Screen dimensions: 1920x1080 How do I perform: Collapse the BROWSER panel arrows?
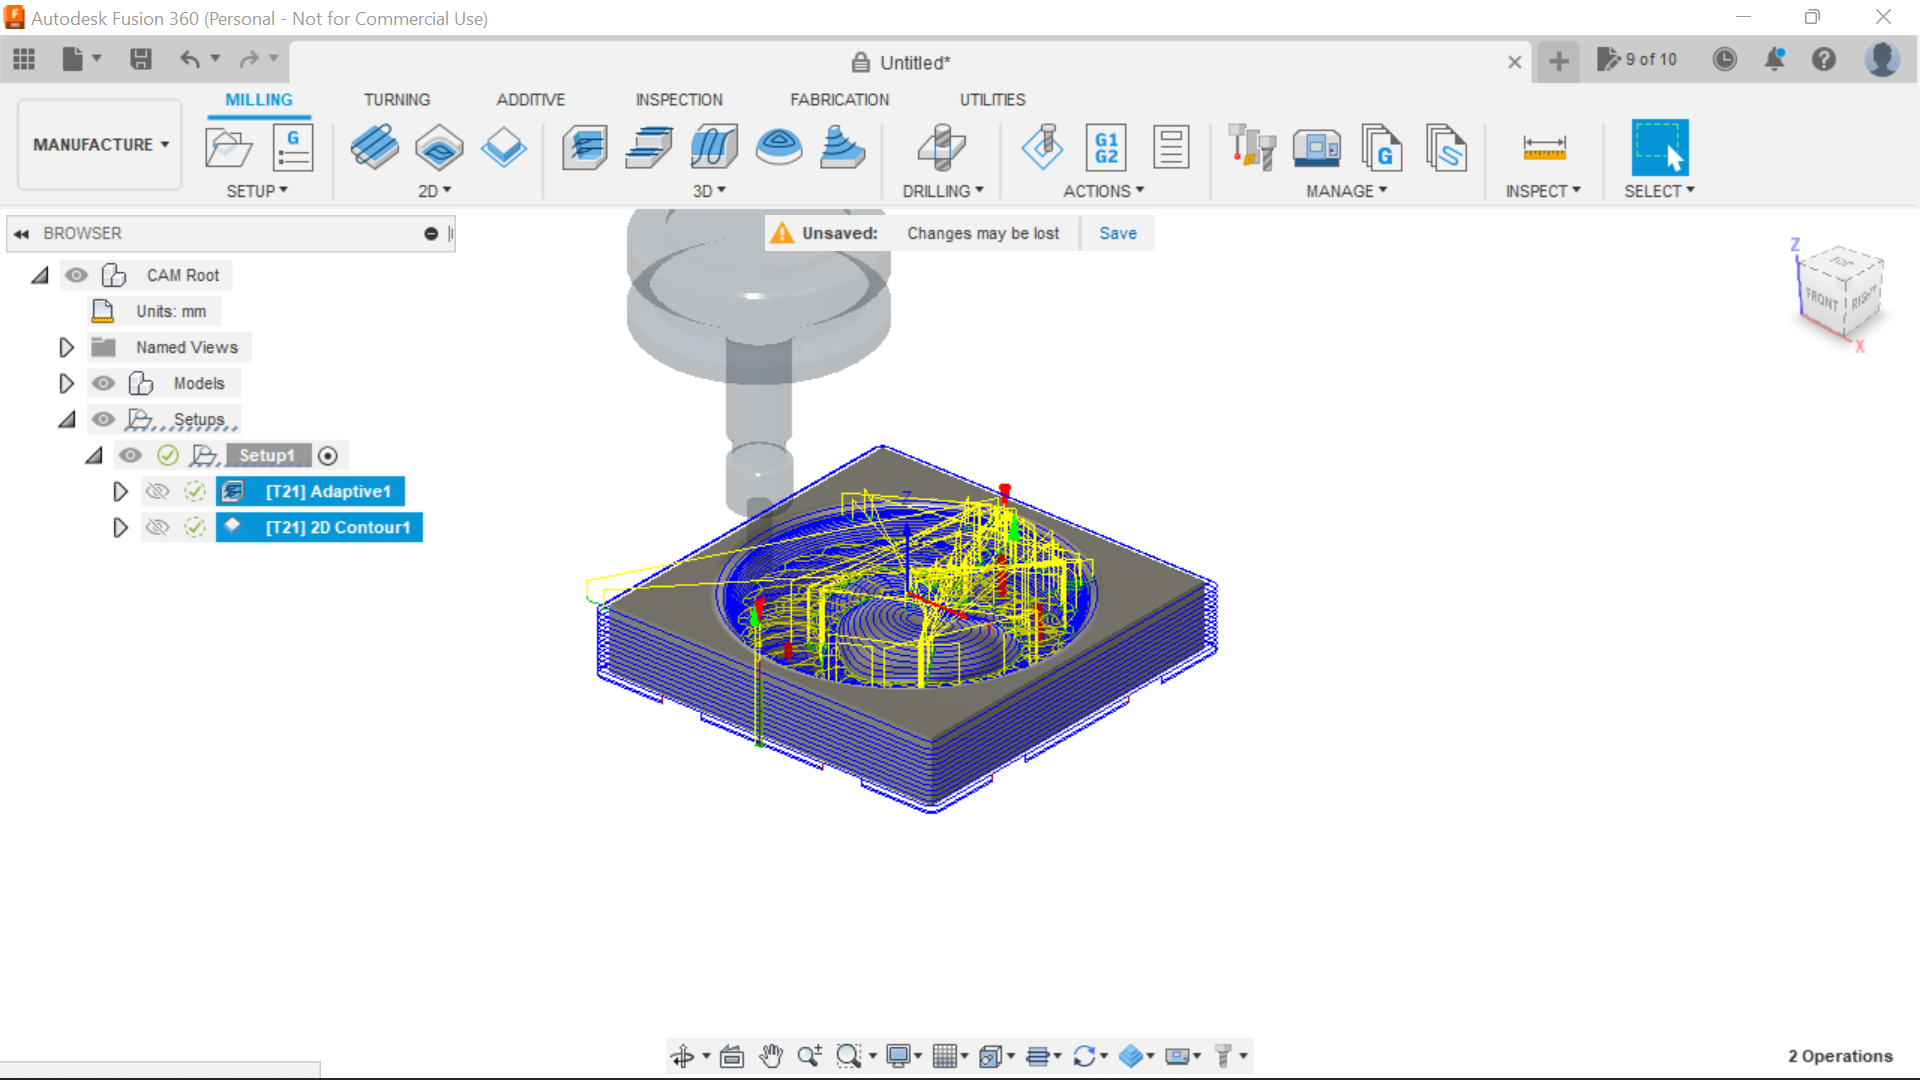(x=21, y=234)
